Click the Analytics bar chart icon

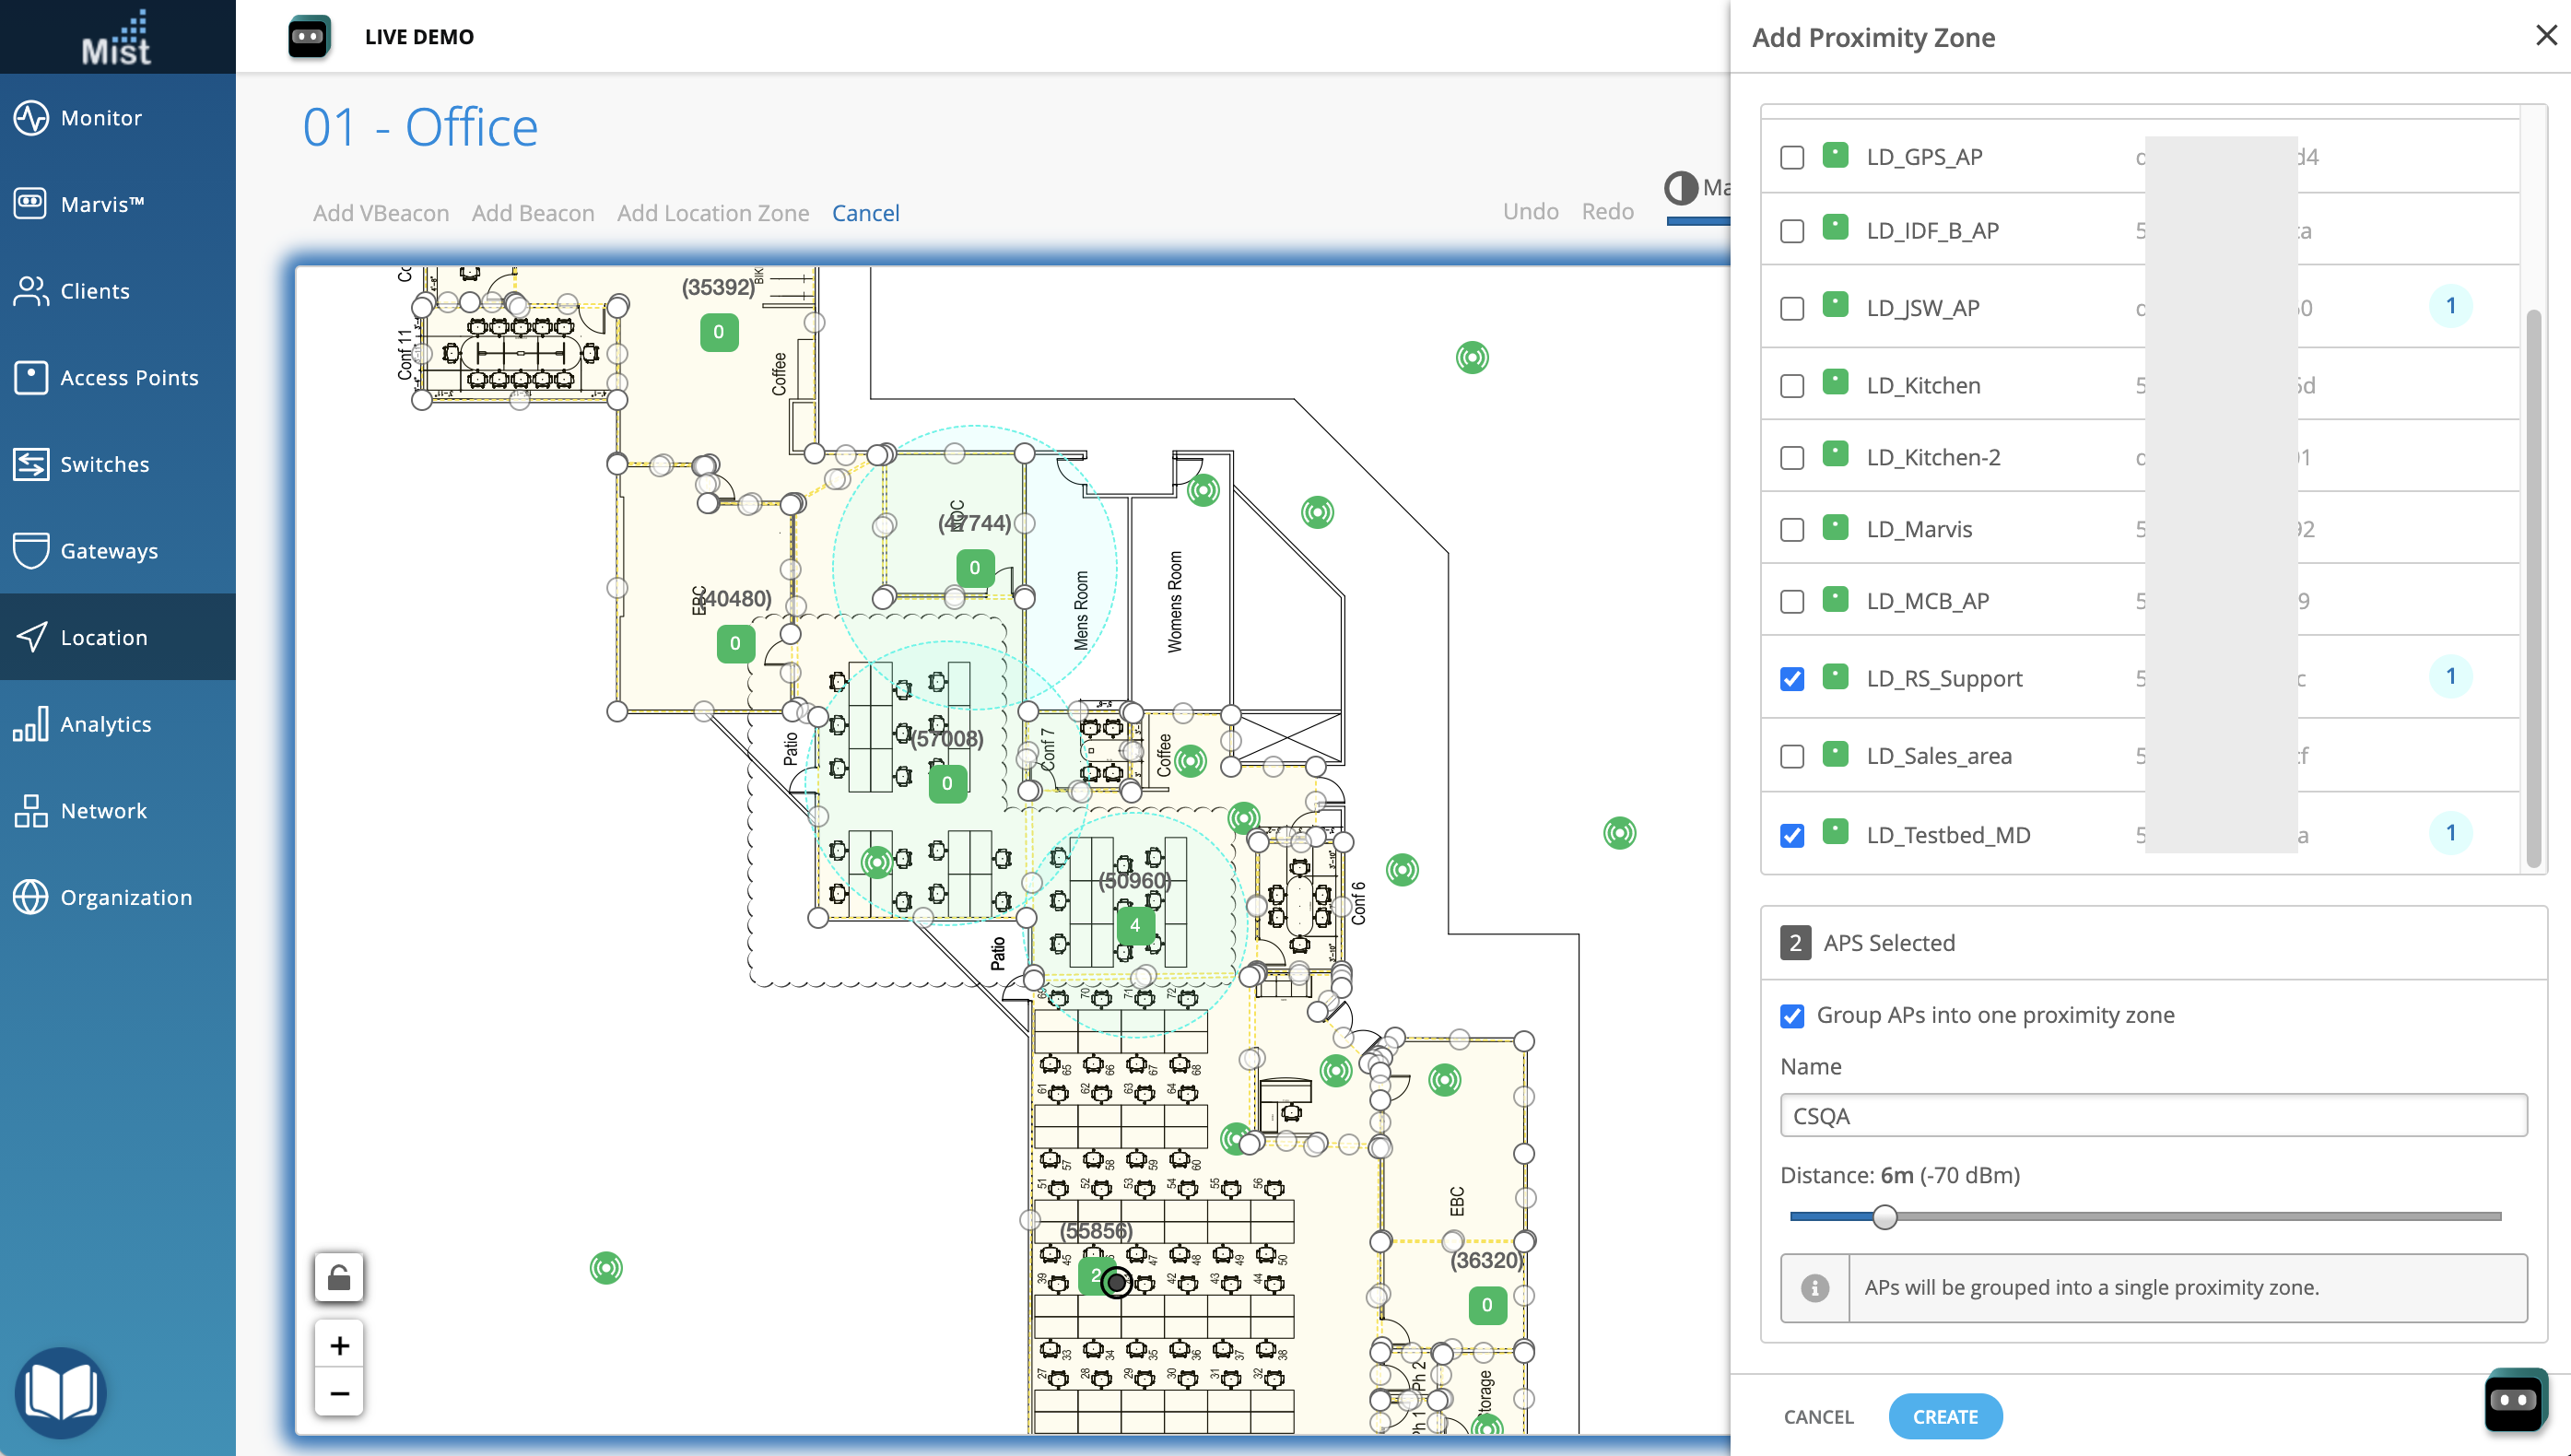31,724
